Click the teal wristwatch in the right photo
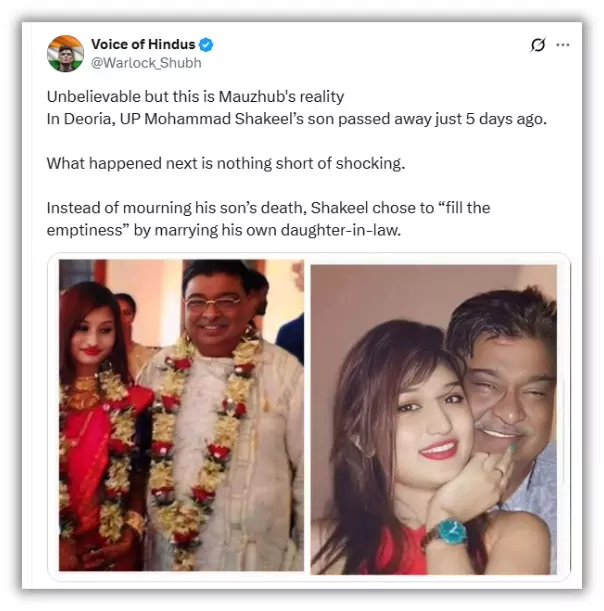 (x=448, y=532)
